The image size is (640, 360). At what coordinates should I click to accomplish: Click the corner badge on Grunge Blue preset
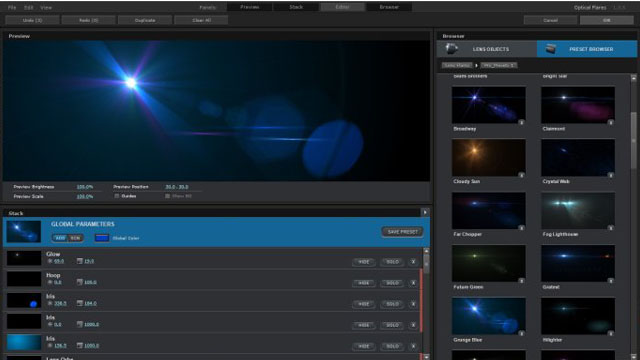pos(521,333)
